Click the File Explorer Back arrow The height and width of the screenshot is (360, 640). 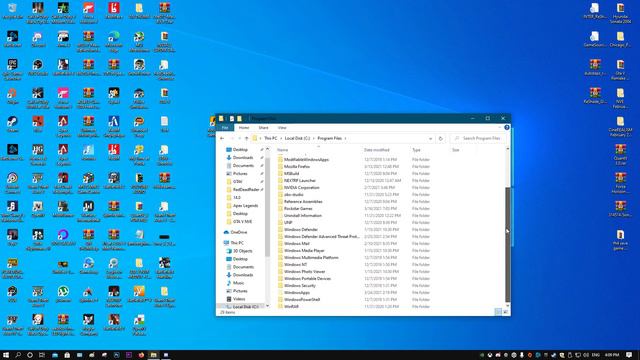click(x=222, y=139)
